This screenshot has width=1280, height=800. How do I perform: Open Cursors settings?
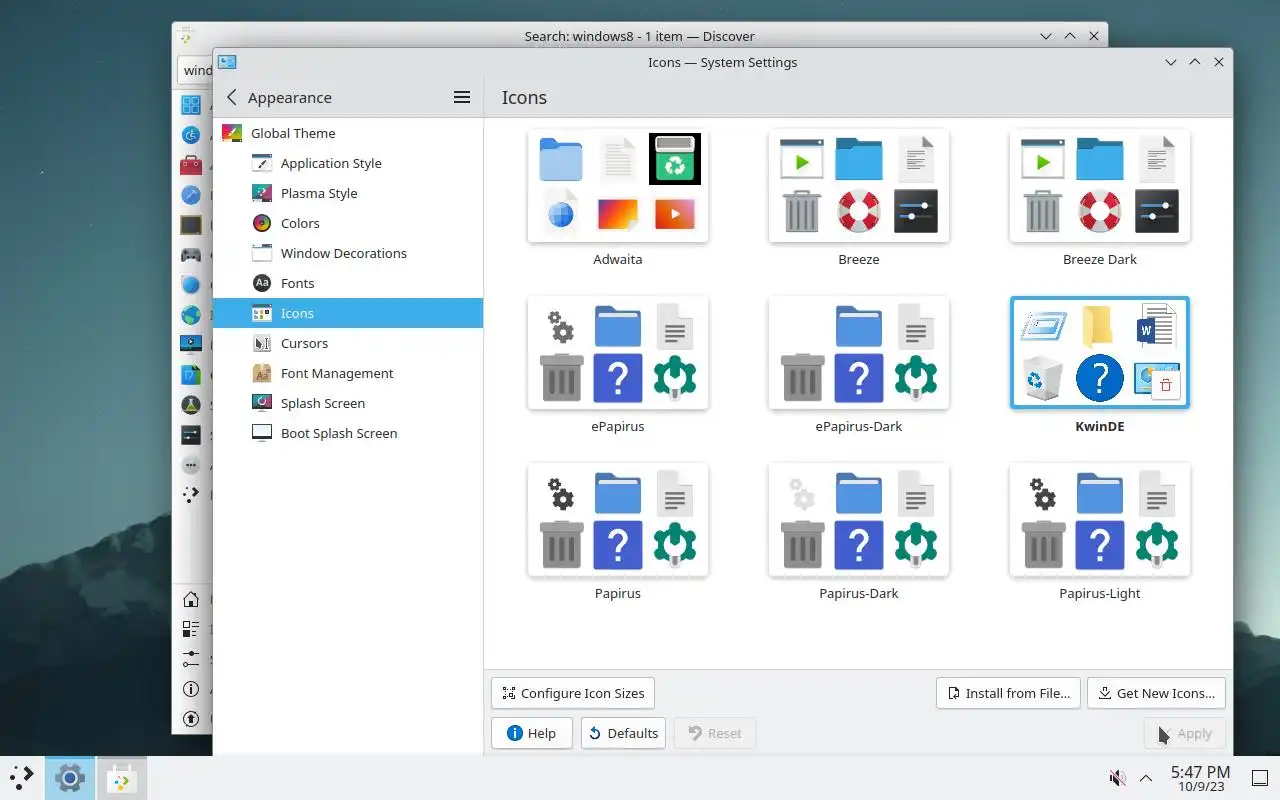348,343
